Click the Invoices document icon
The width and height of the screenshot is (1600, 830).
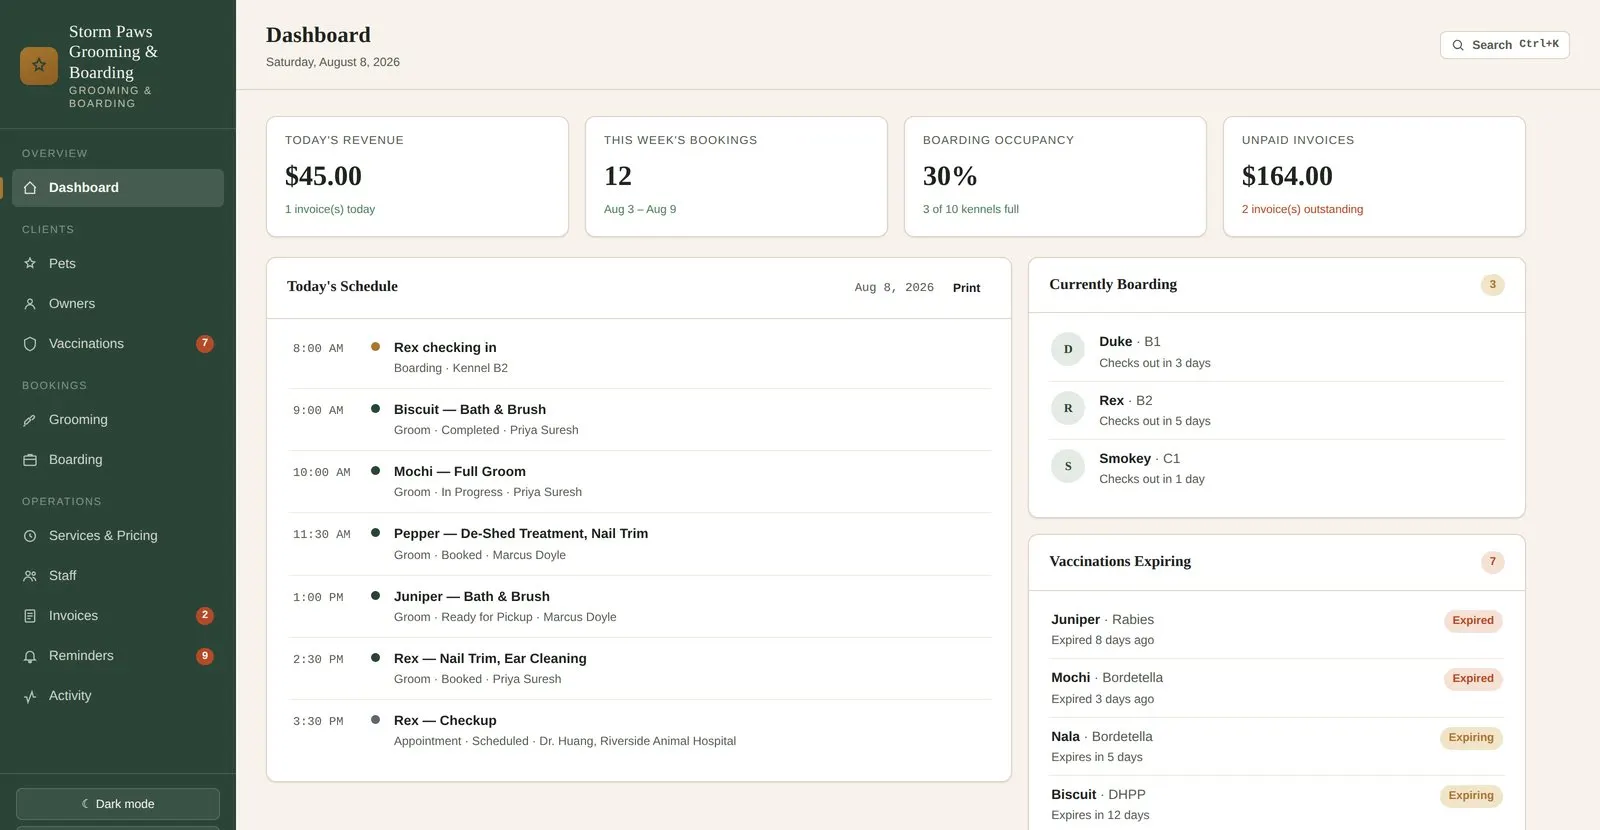[x=30, y=616]
